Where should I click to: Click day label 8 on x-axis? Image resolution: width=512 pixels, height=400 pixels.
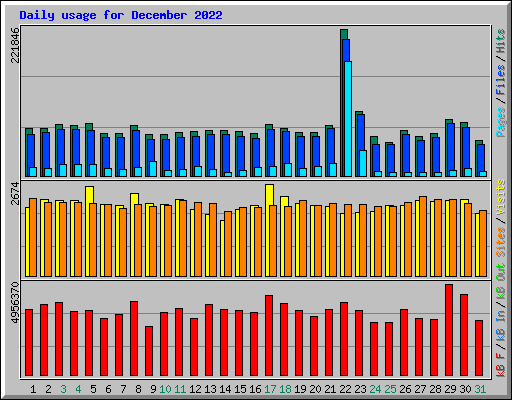138,389
